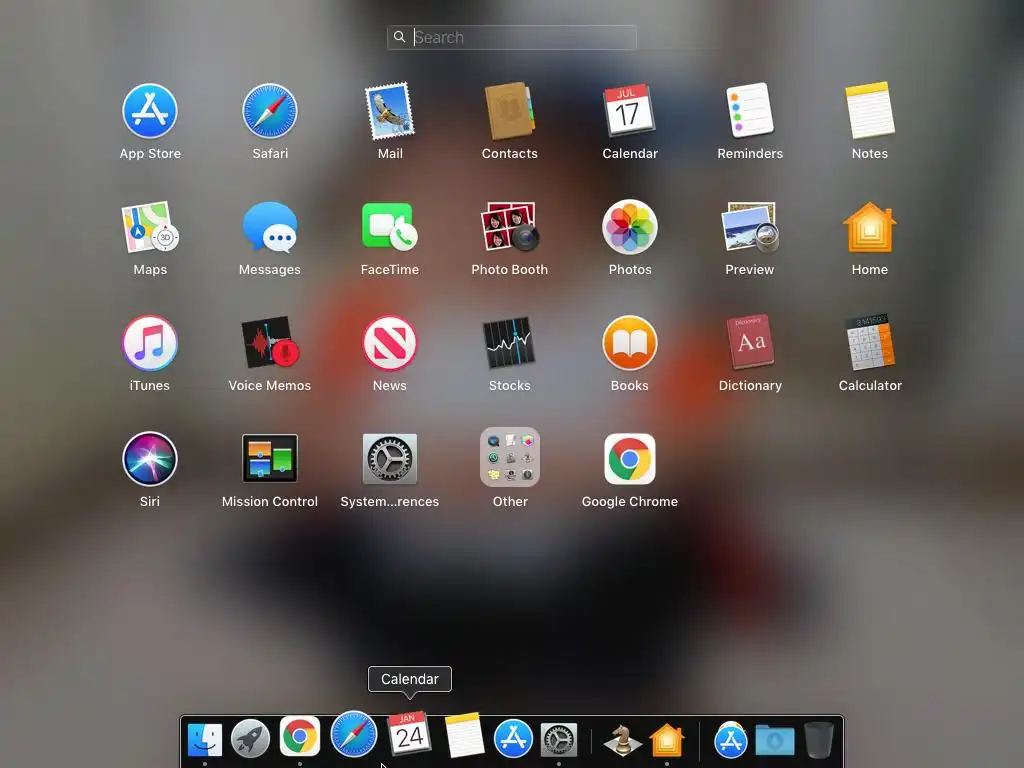The width and height of the screenshot is (1024, 768).
Task: Open FaceTime app
Action: pos(390,227)
